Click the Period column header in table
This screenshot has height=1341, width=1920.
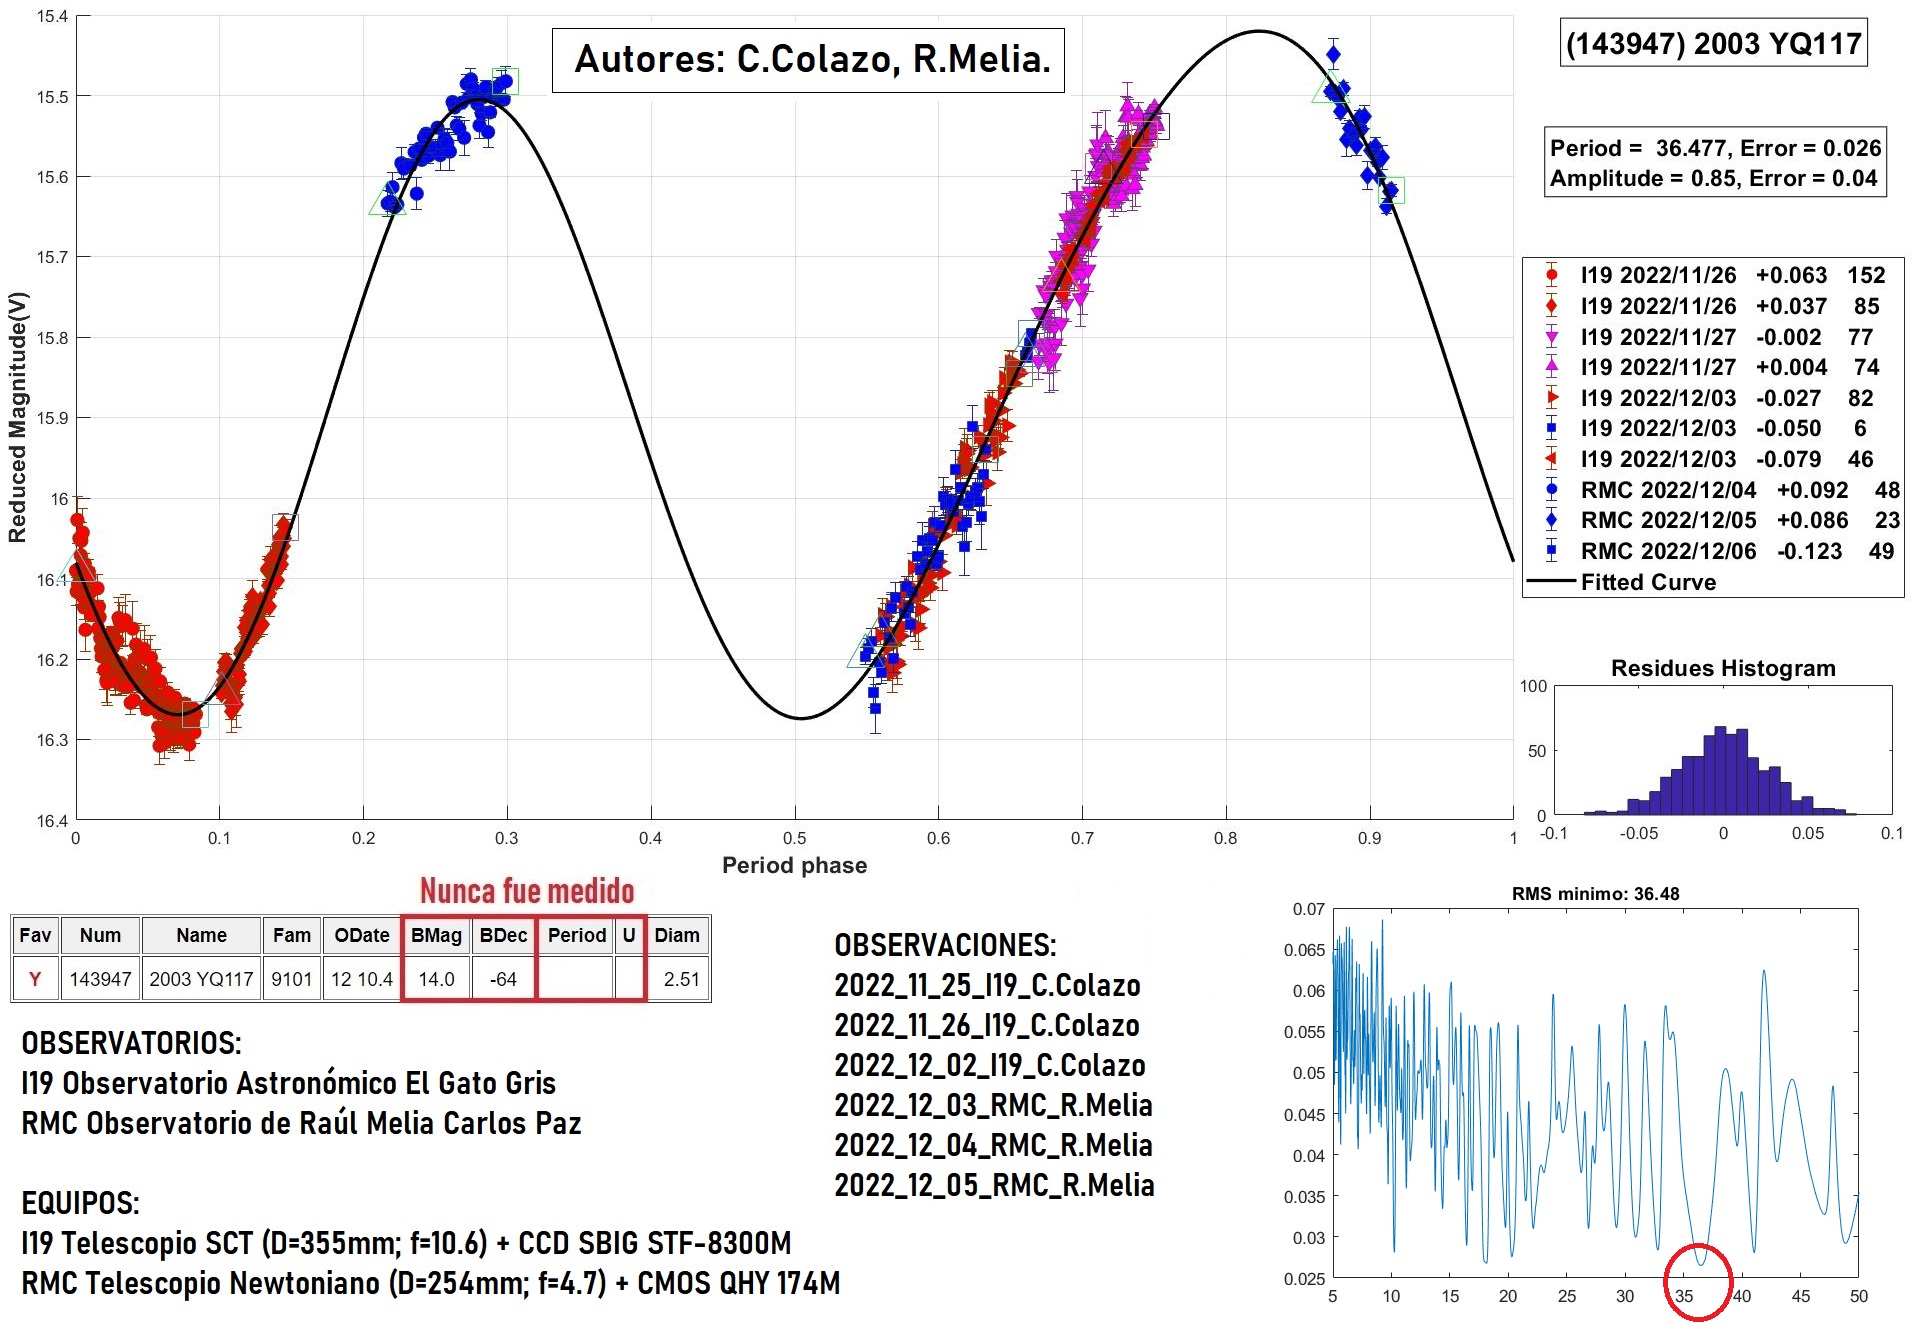[576, 935]
